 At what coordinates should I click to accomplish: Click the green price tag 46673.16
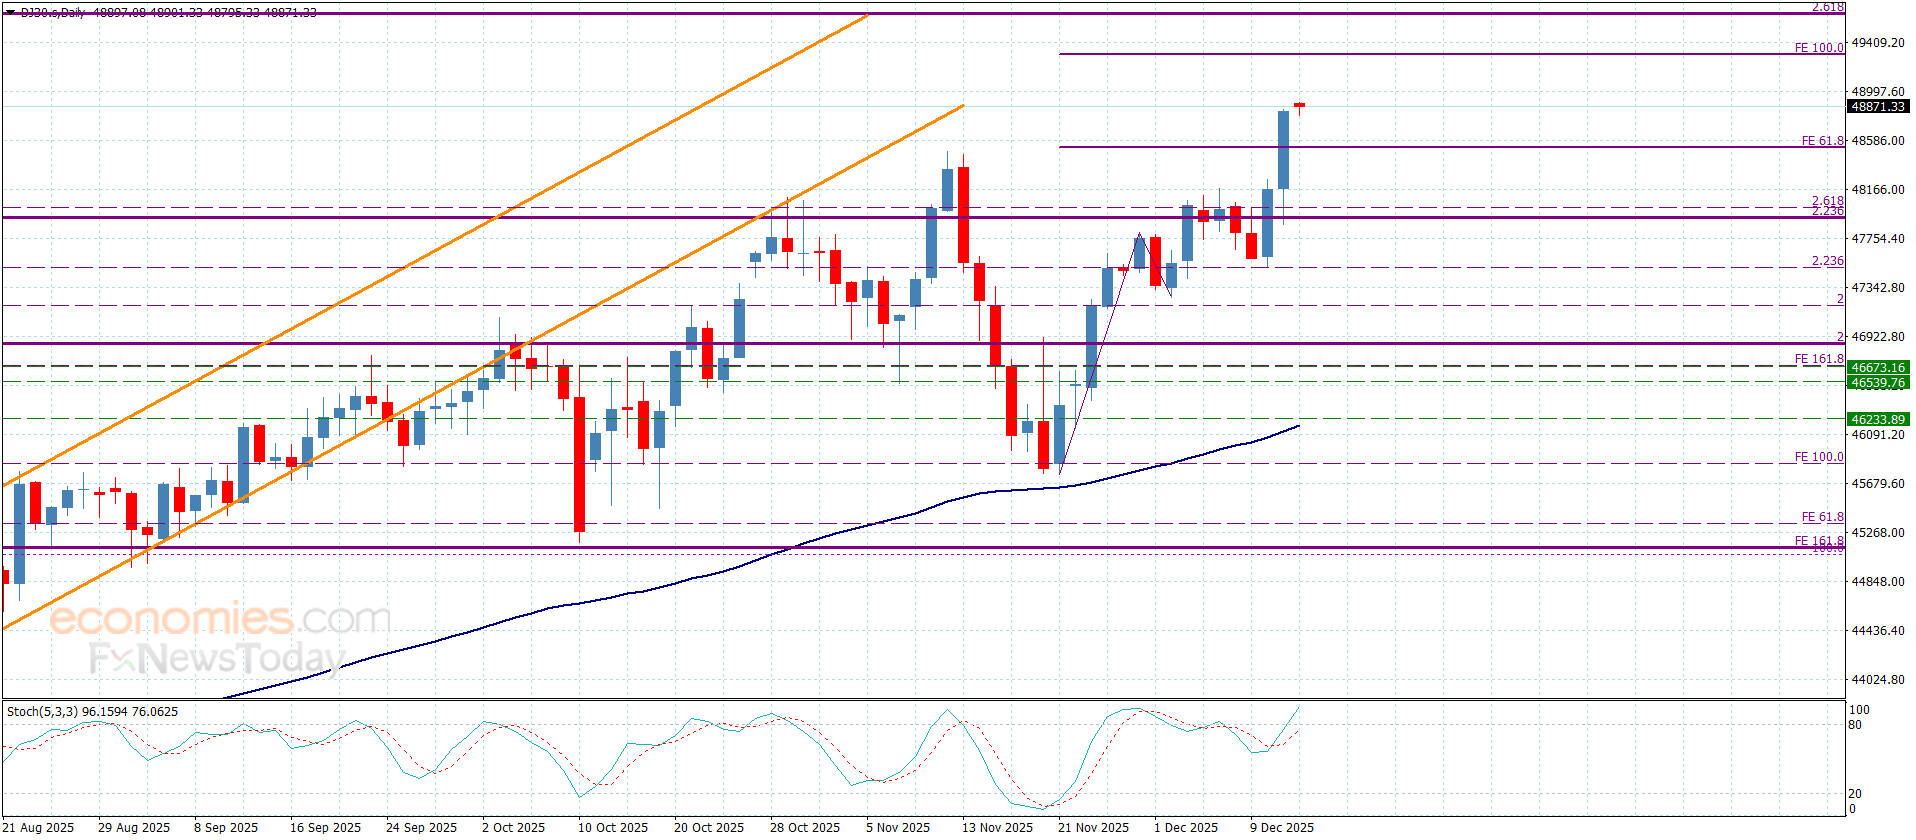click(1878, 367)
